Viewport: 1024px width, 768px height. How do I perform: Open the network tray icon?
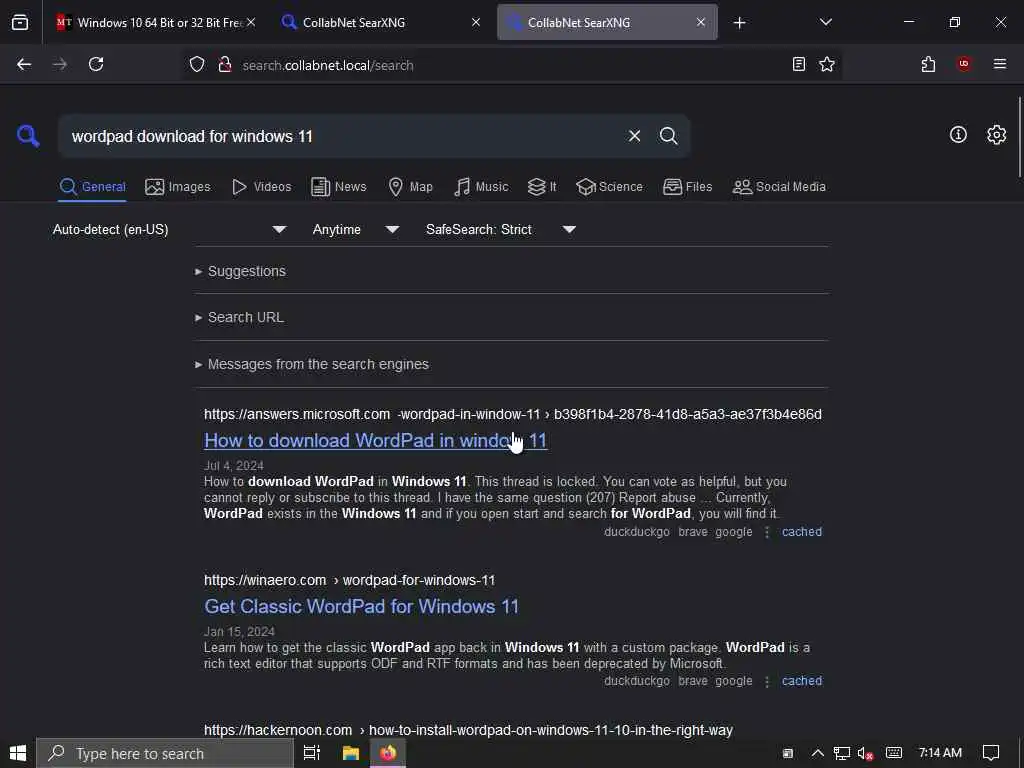pos(842,754)
